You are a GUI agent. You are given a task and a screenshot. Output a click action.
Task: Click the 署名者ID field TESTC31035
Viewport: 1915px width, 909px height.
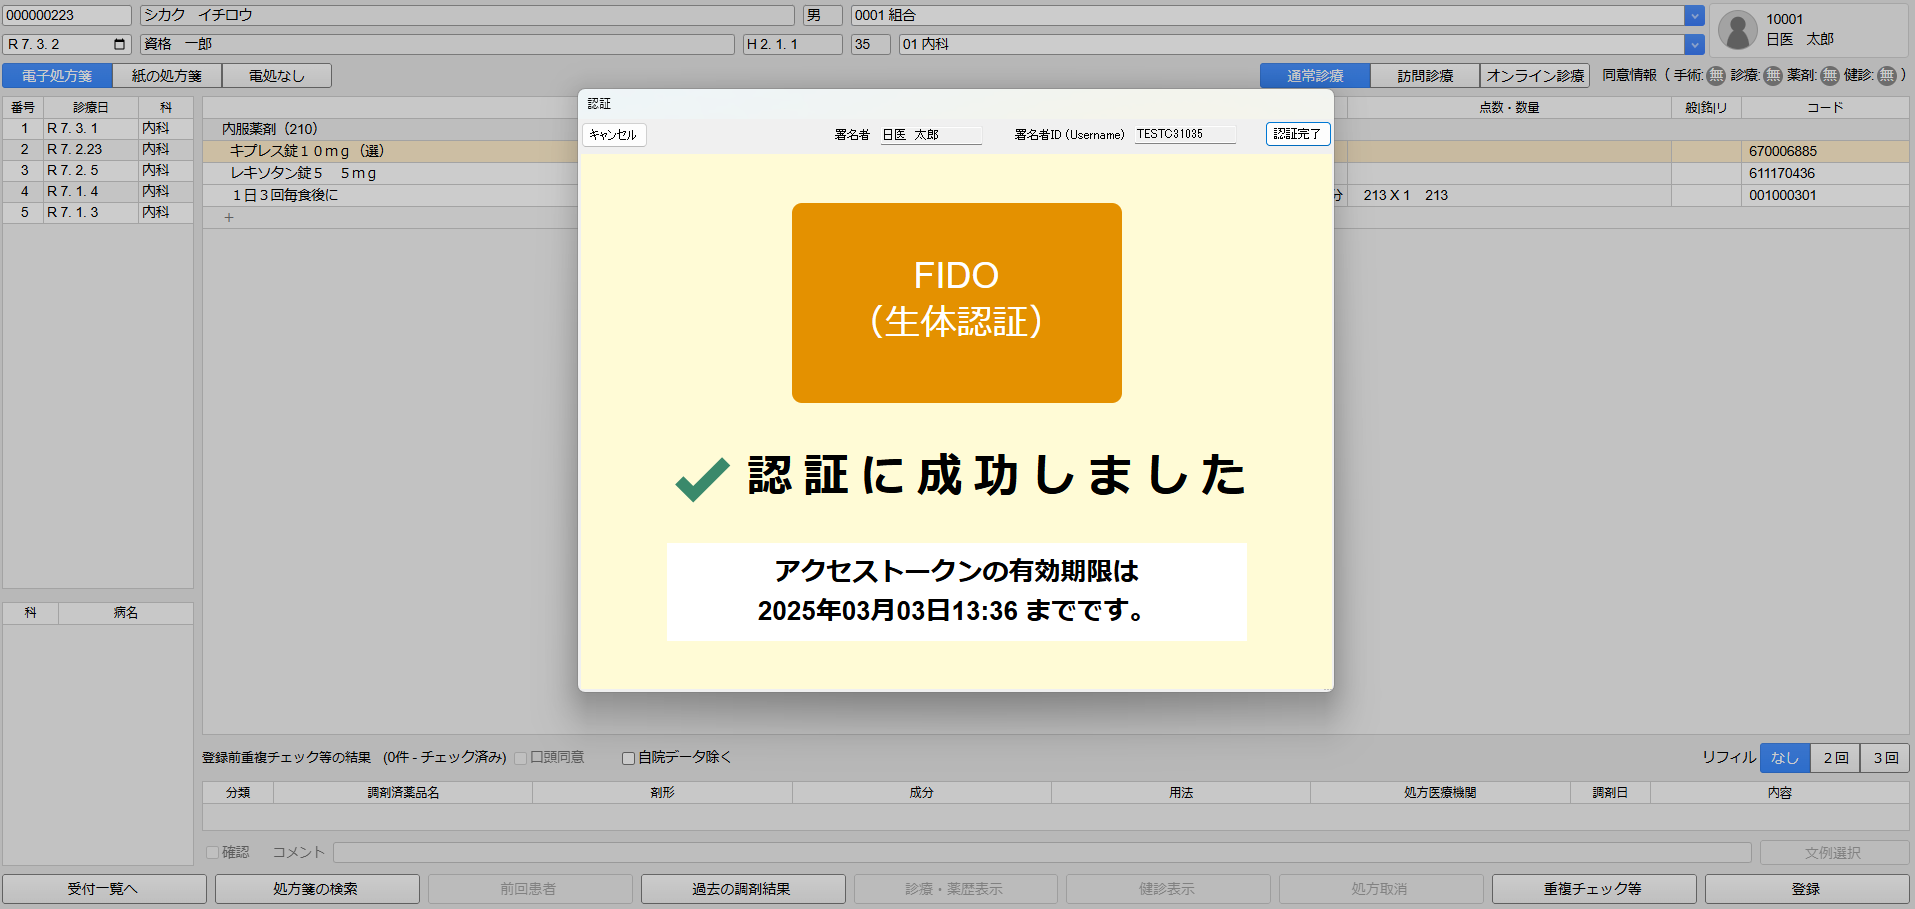coord(1185,134)
